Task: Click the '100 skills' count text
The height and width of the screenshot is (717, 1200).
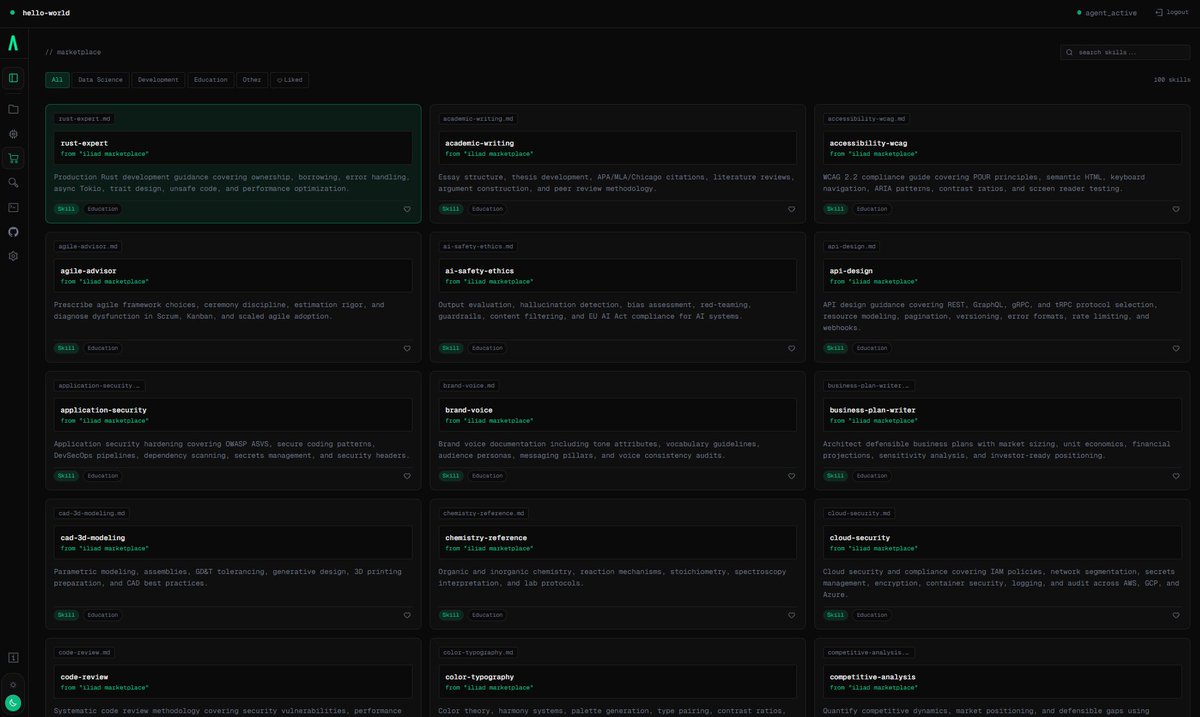Action: pos(1172,80)
